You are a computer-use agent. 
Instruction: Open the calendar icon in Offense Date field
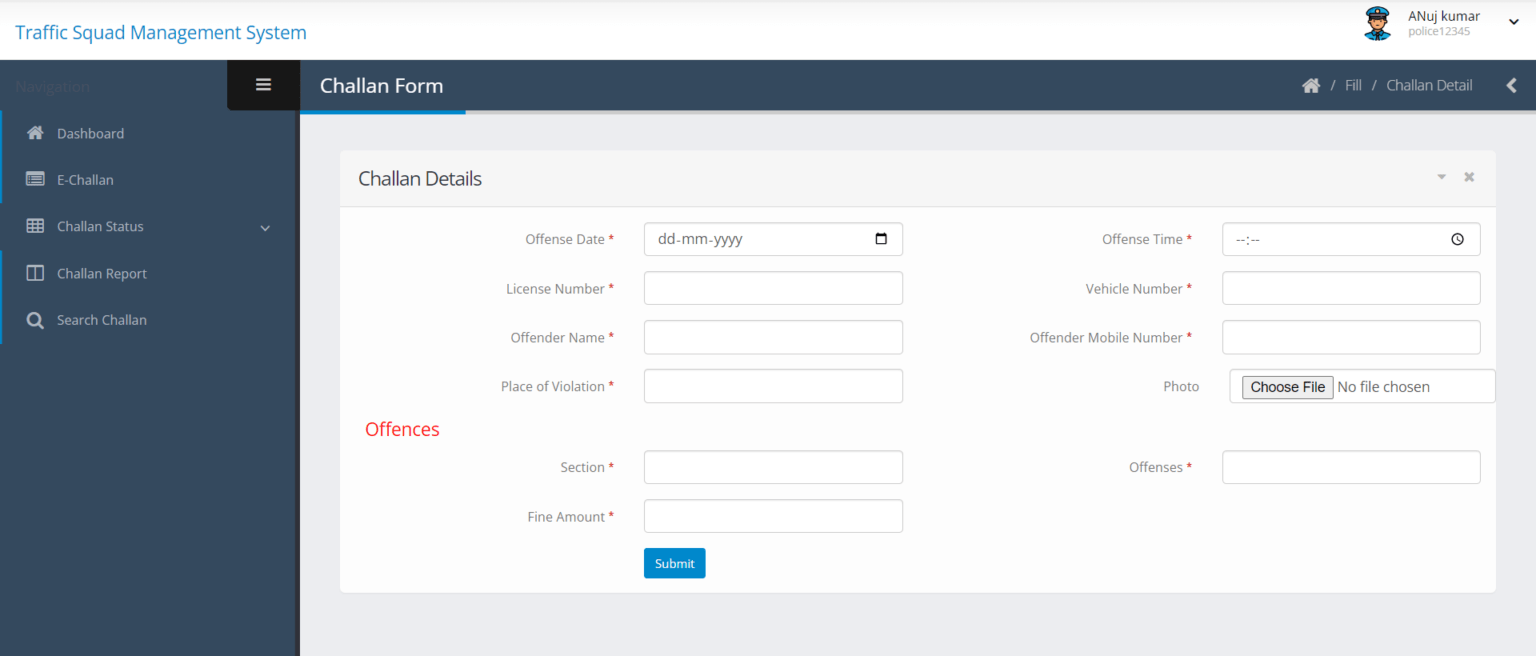[x=880, y=238]
